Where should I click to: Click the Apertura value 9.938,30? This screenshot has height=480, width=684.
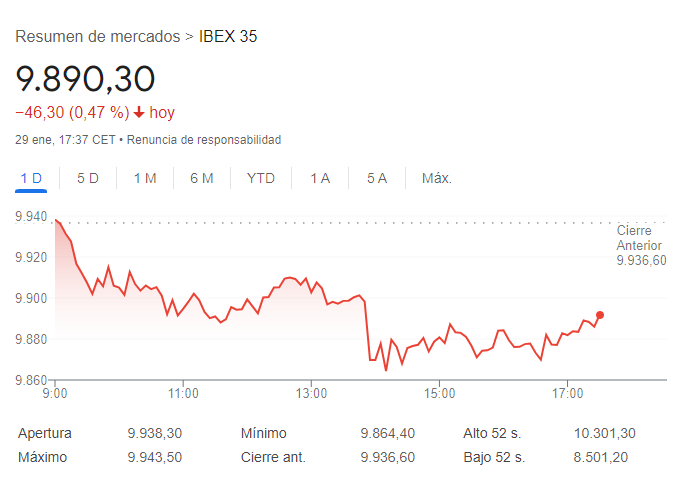click(155, 433)
